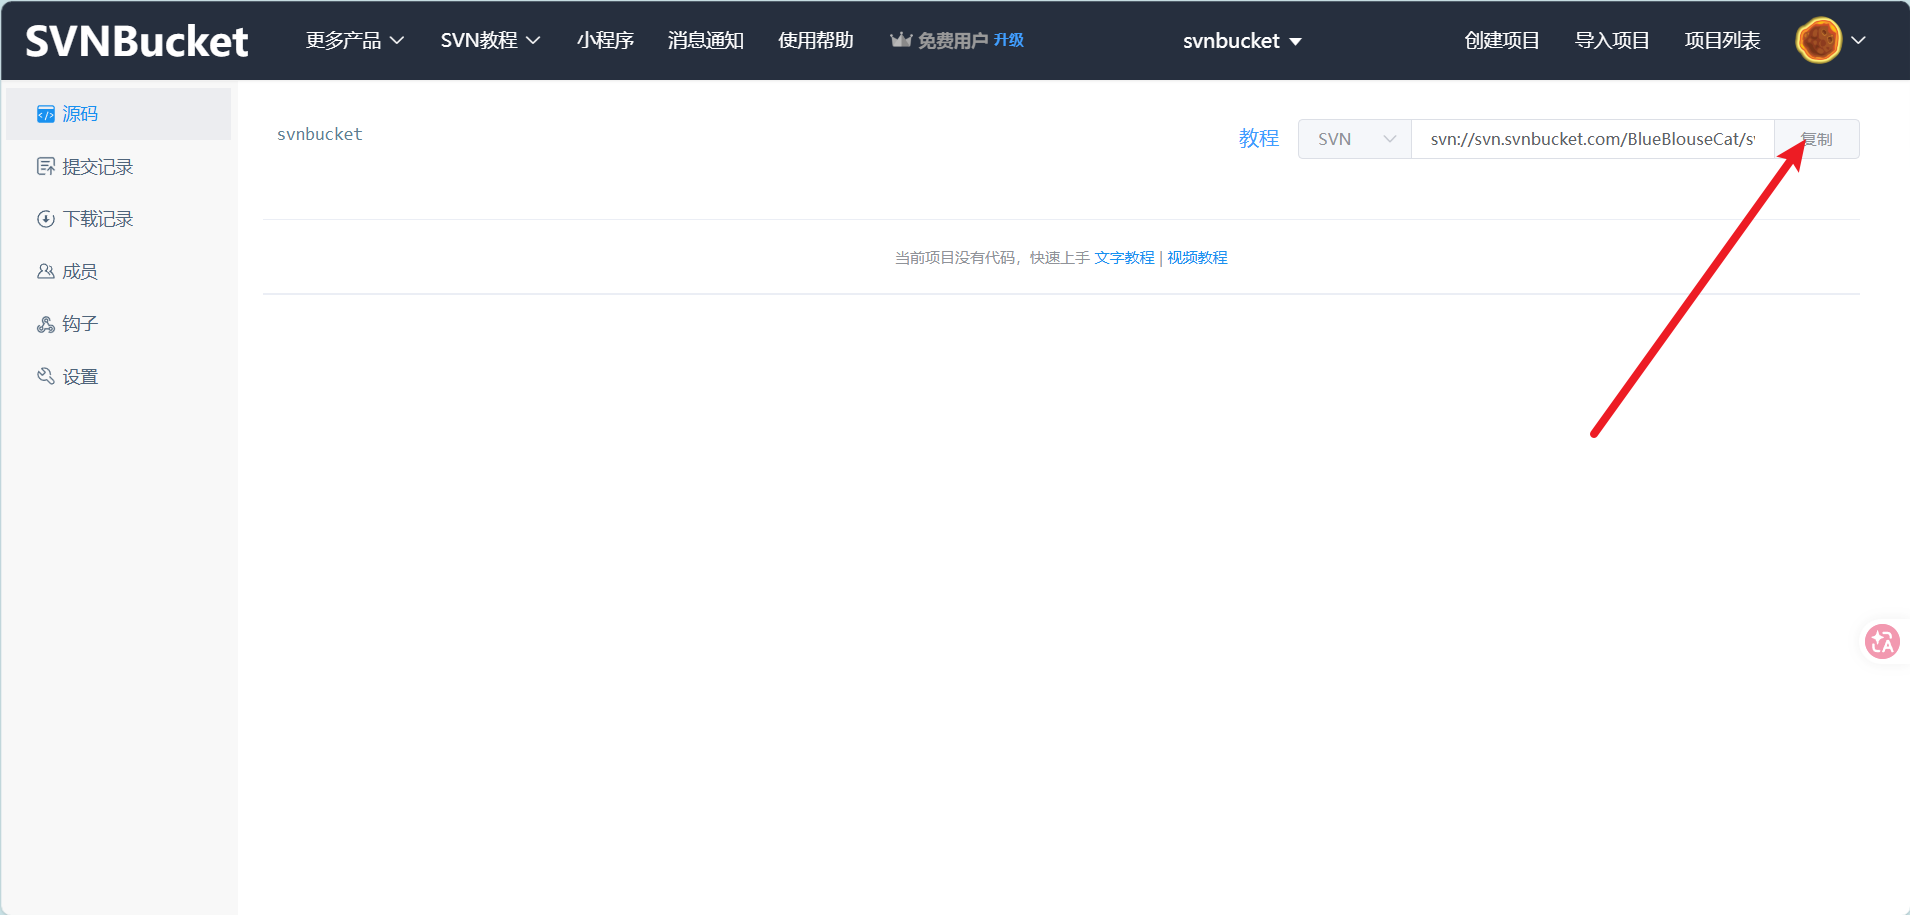Open 使用帮助 help page

click(816, 40)
